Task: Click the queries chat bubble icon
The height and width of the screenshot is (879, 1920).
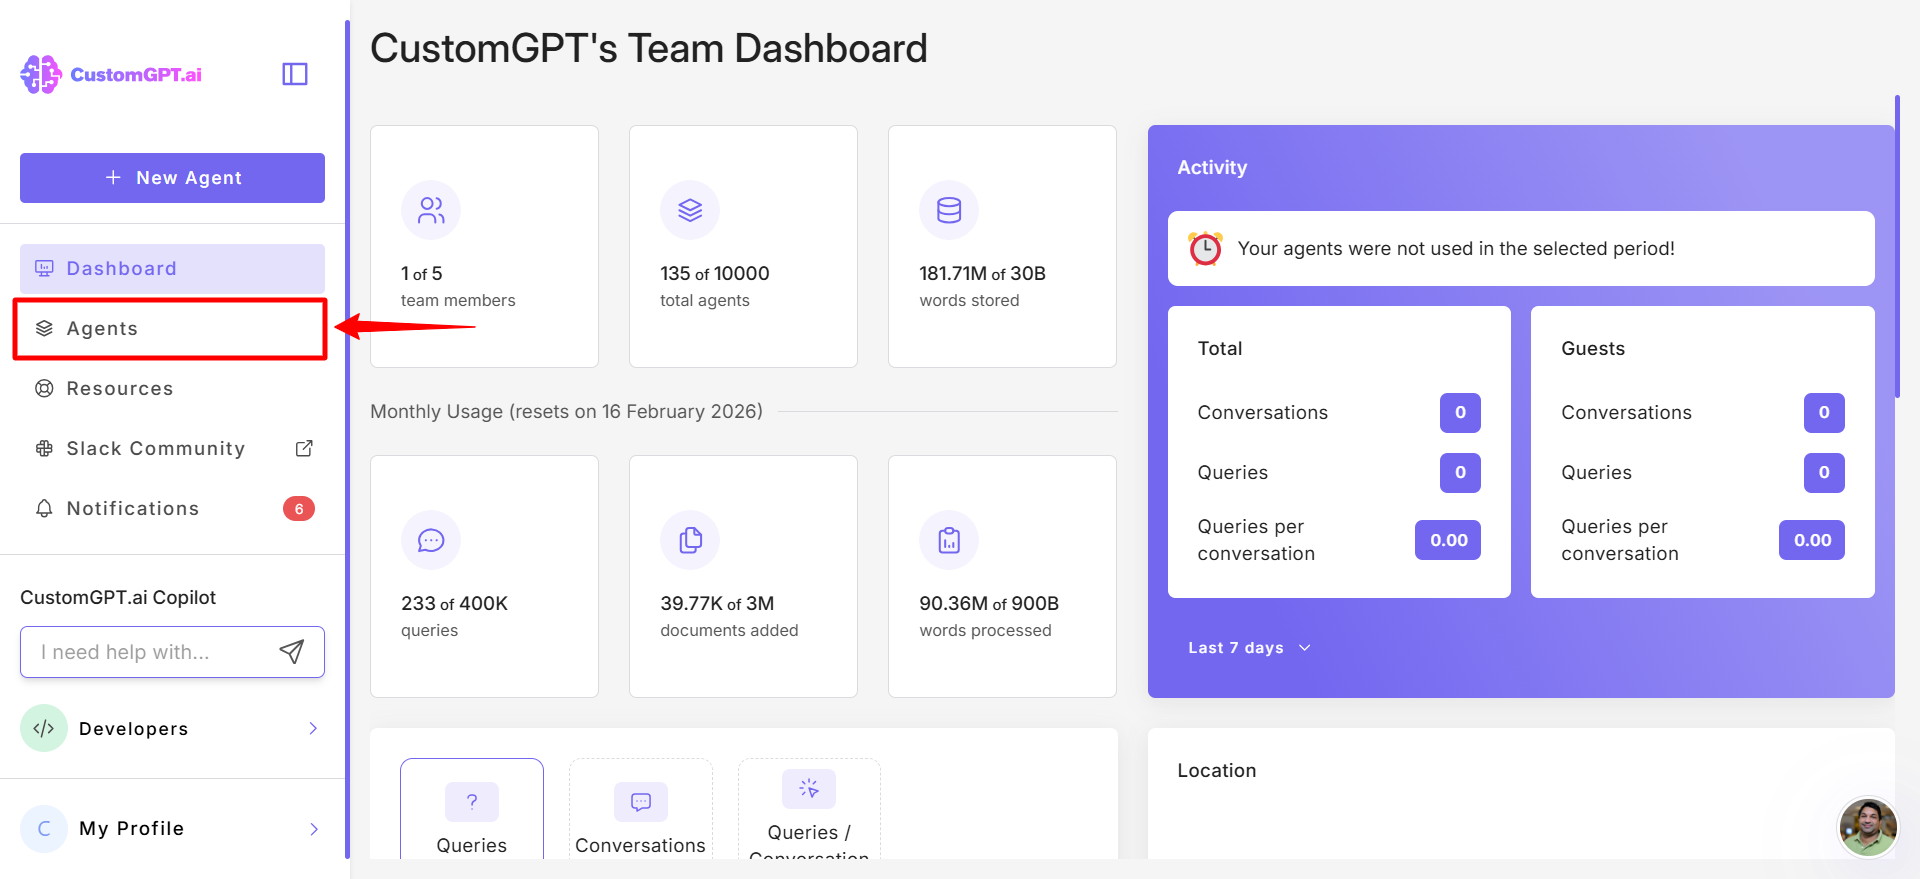Action: point(431,540)
